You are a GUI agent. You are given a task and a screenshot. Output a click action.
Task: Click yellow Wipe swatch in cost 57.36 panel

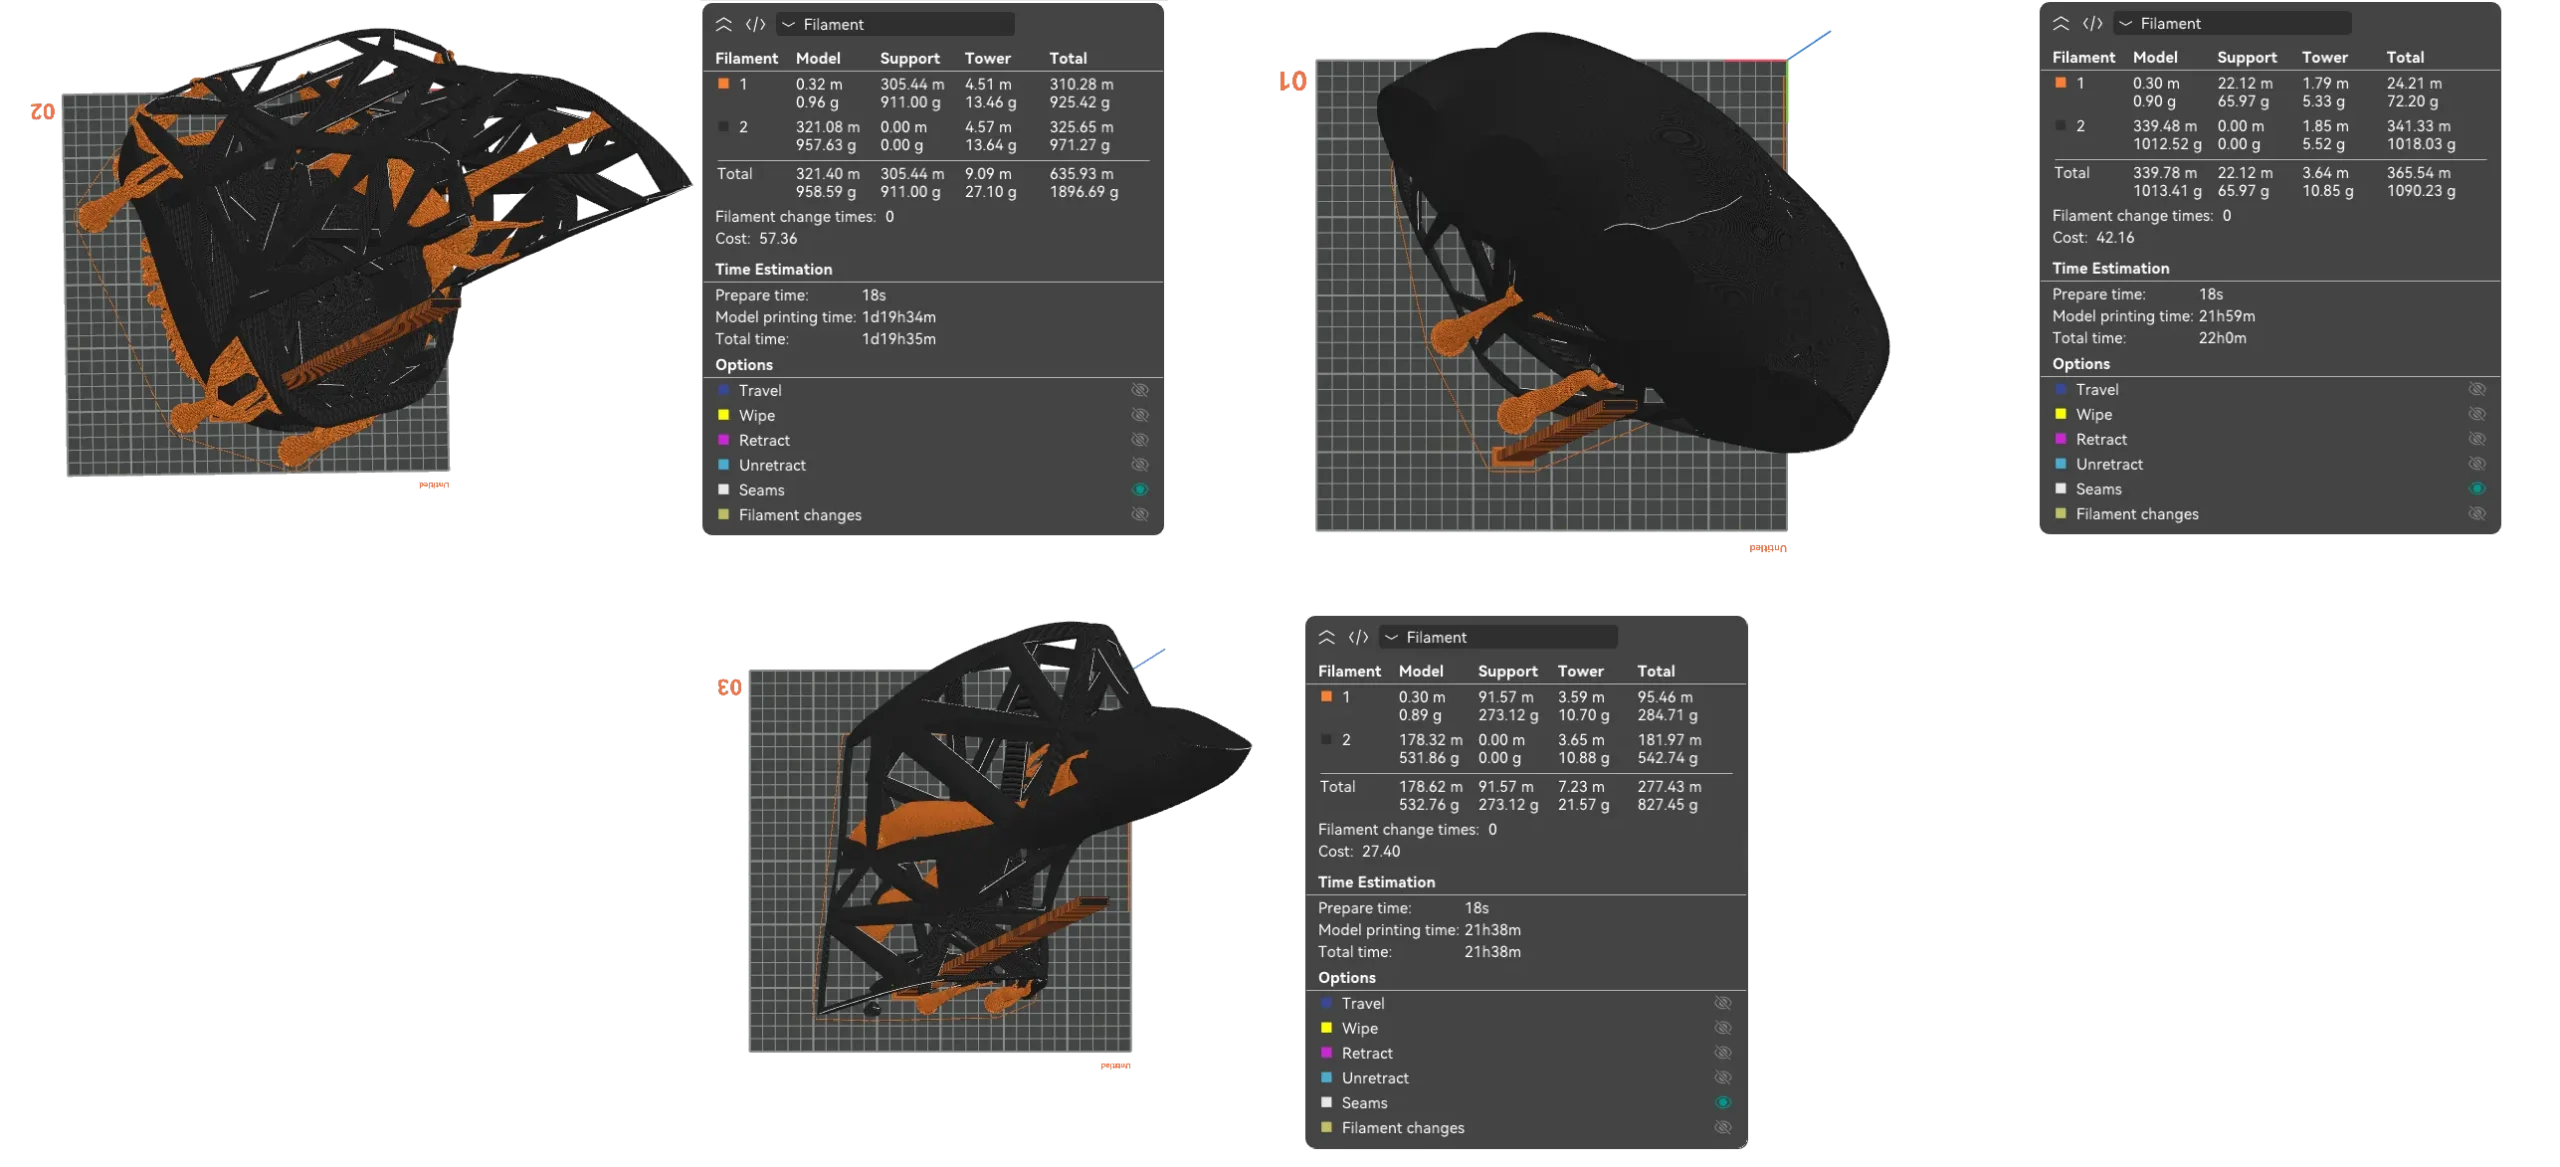tap(723, 415)
